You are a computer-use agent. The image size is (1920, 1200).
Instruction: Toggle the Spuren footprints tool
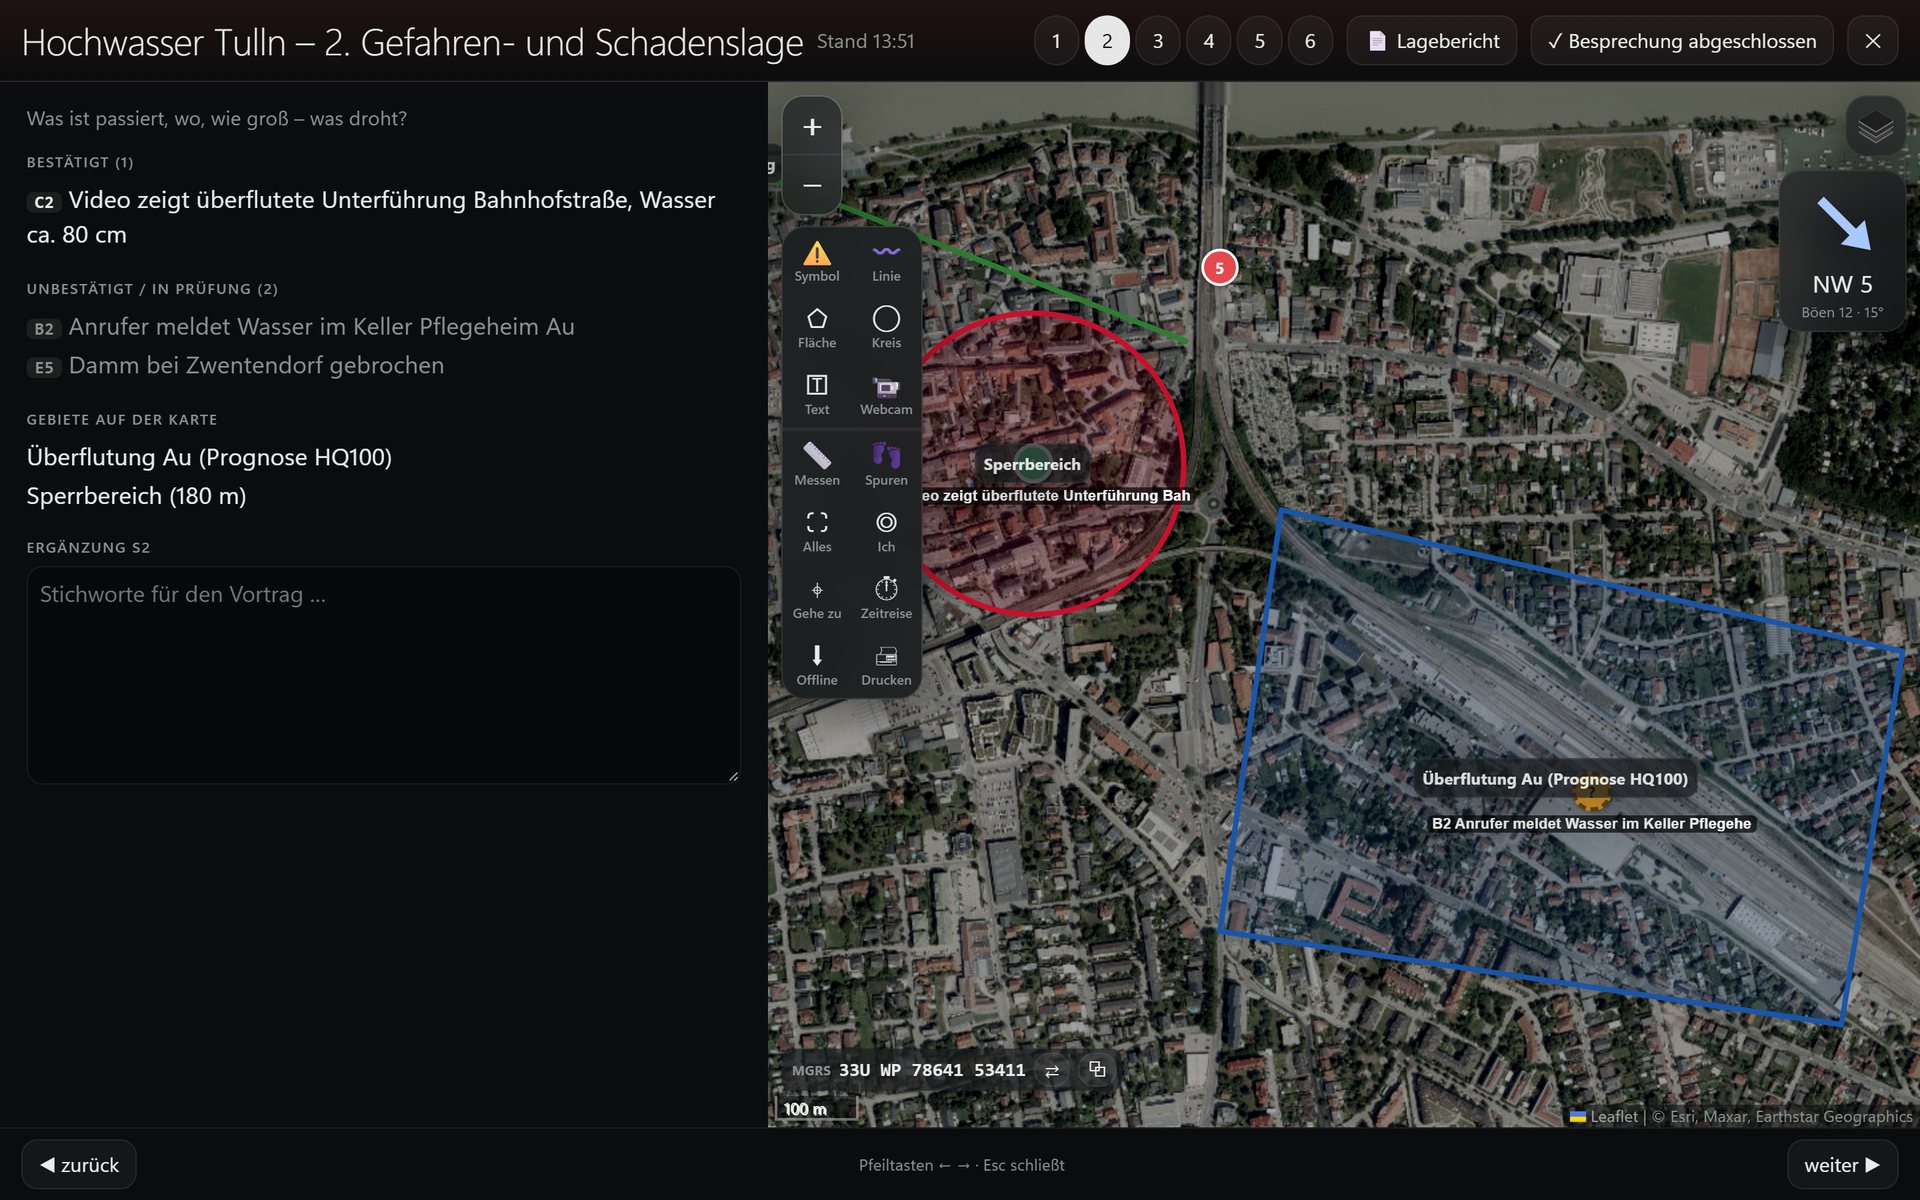[886, 466]
